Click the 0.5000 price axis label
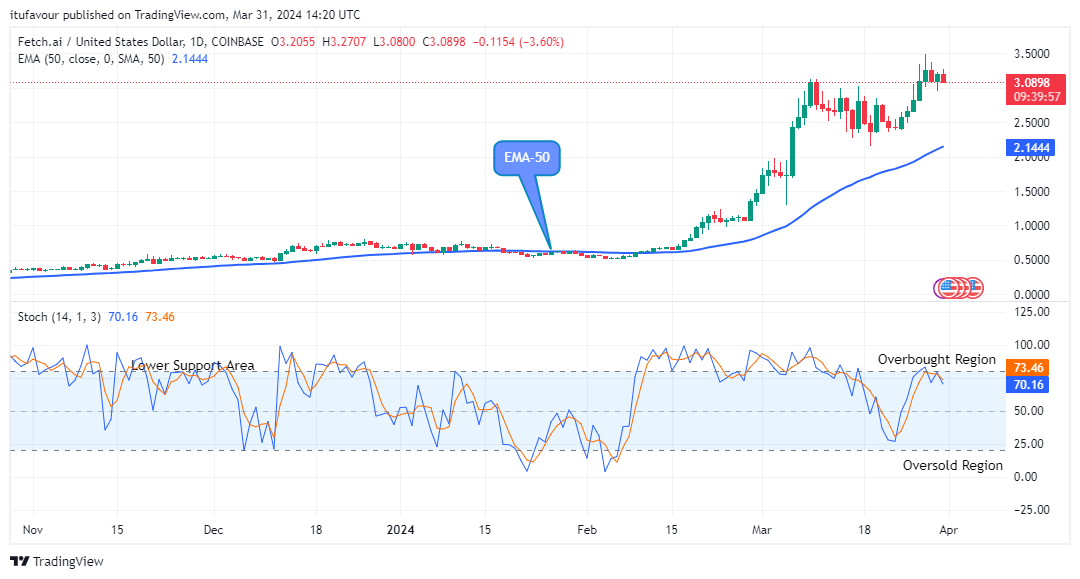1080x579 pixels. coord(1032,260)
